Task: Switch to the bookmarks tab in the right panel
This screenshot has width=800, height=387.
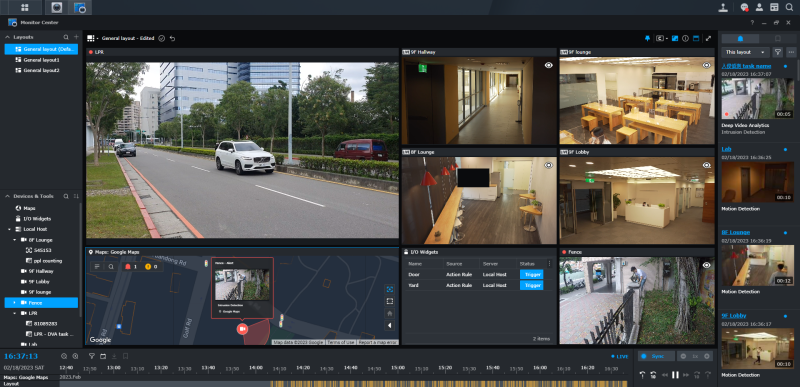Action: pos(778,38)
